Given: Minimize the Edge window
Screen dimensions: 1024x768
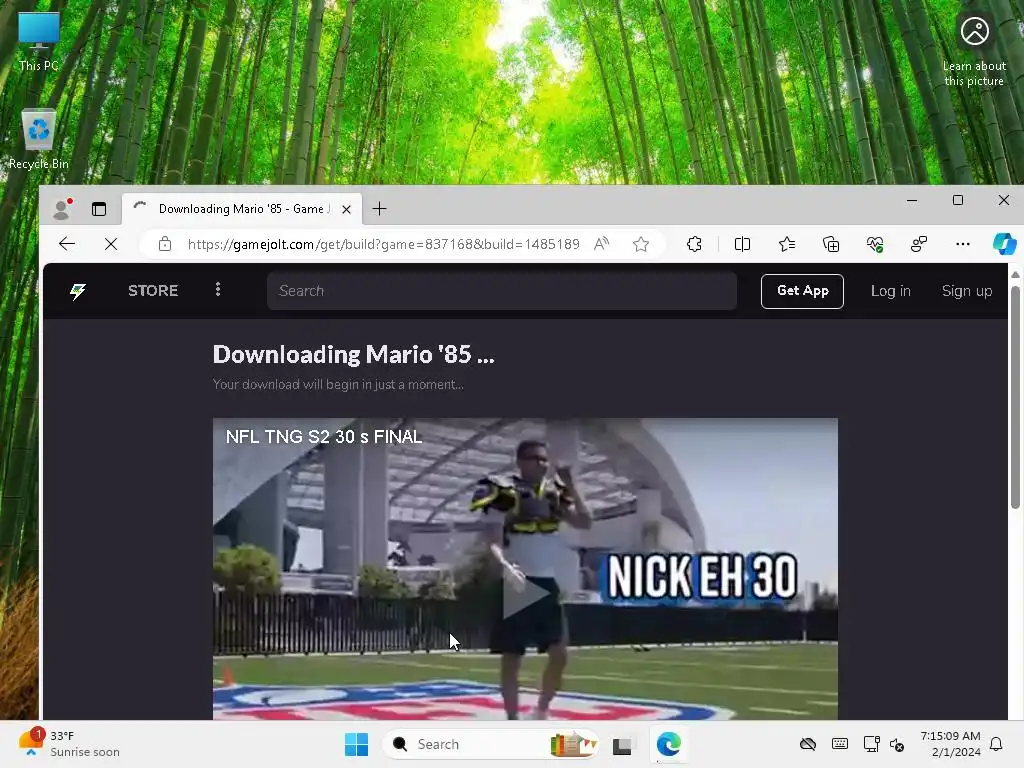Looking at the screenshot, I should point(912,200).
